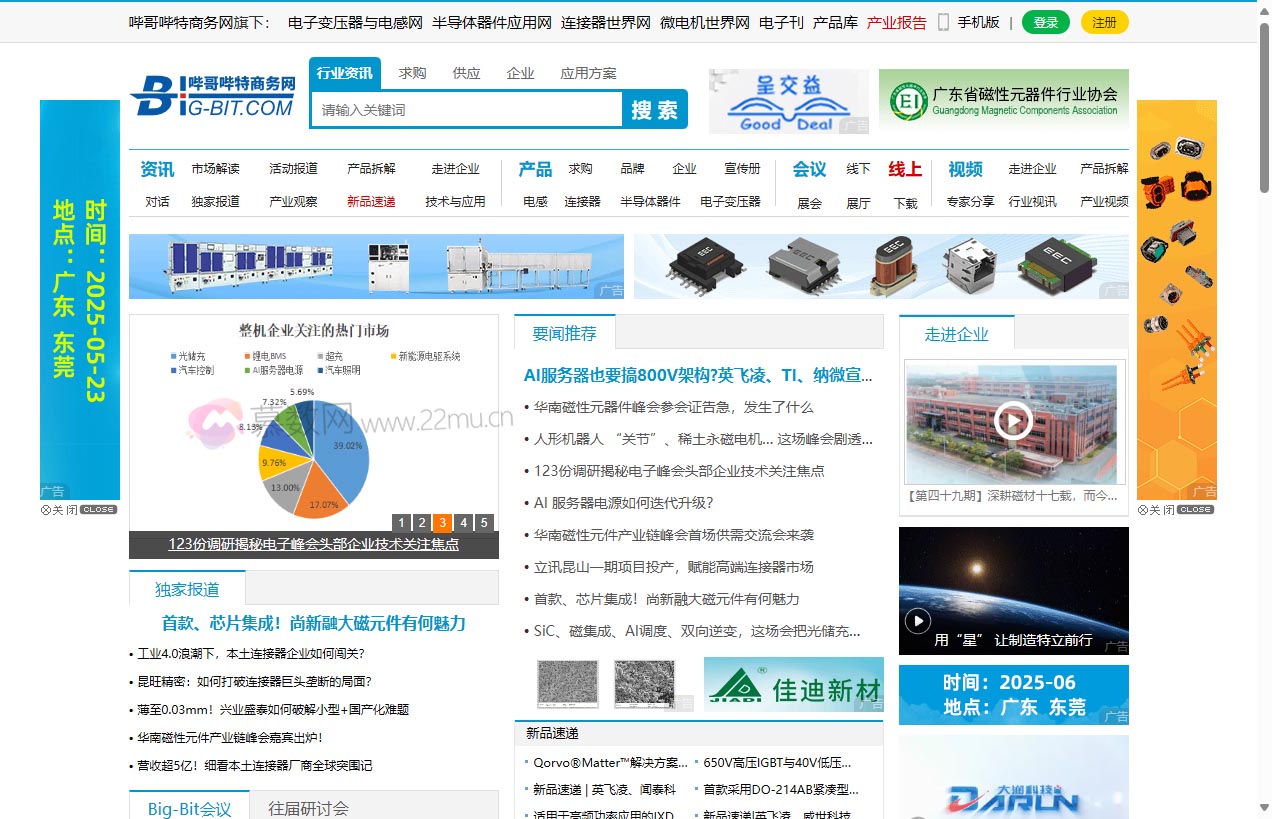Click the 搜索 search button magnifier
The height and width of the screenshot is (819, 1272).
click(654, 110)
